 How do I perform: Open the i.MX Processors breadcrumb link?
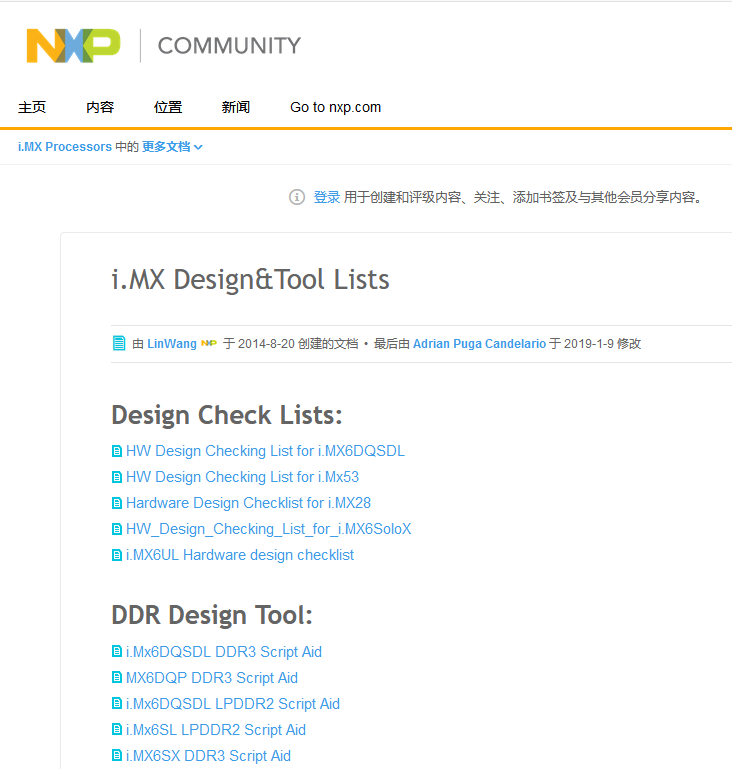(65, 147)
